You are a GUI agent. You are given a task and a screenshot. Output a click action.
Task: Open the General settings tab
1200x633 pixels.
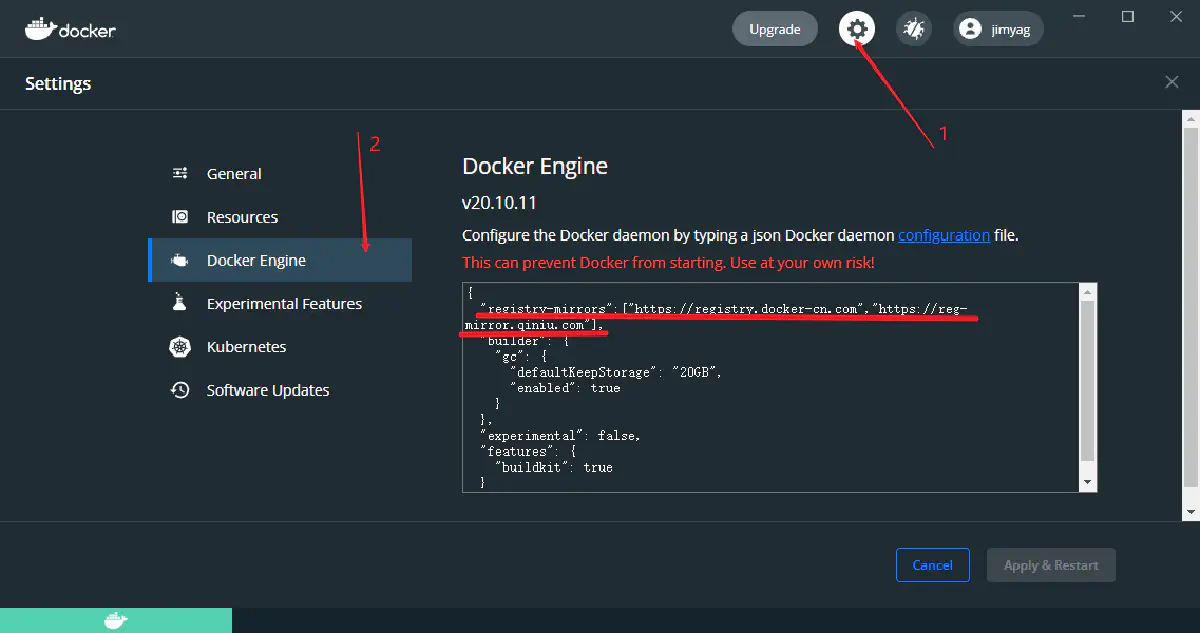[x=234, y=173]
